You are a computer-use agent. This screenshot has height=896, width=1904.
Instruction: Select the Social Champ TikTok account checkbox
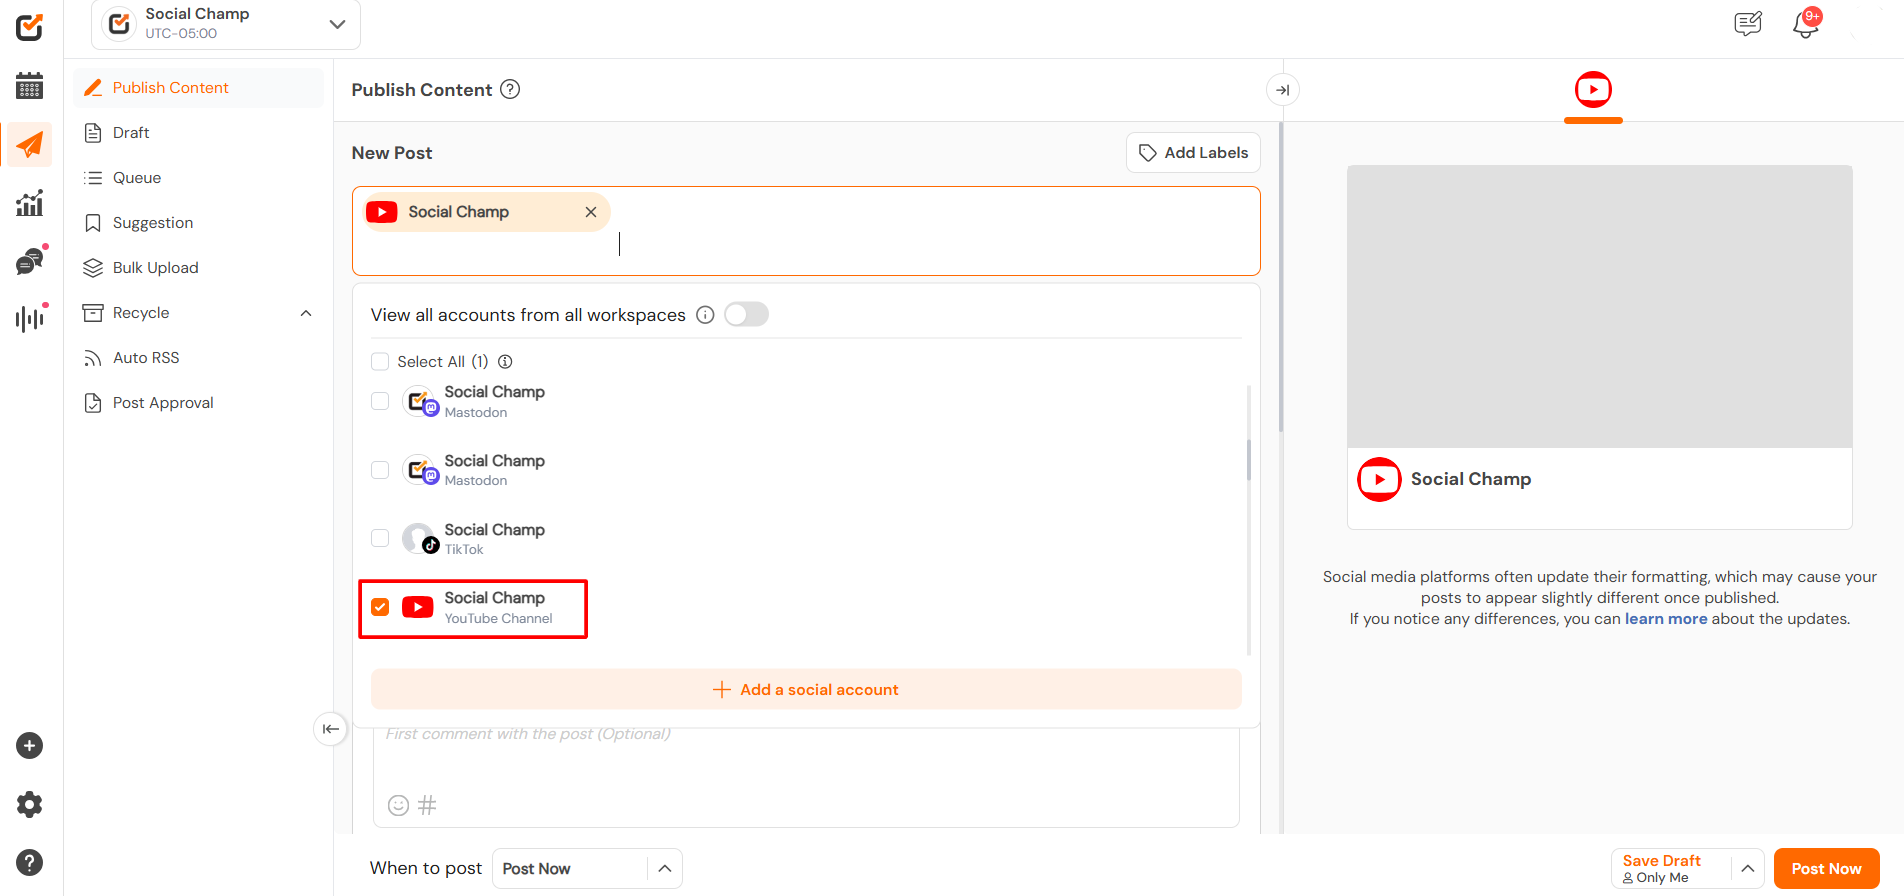pyautogui.click(x=380, y=538)
